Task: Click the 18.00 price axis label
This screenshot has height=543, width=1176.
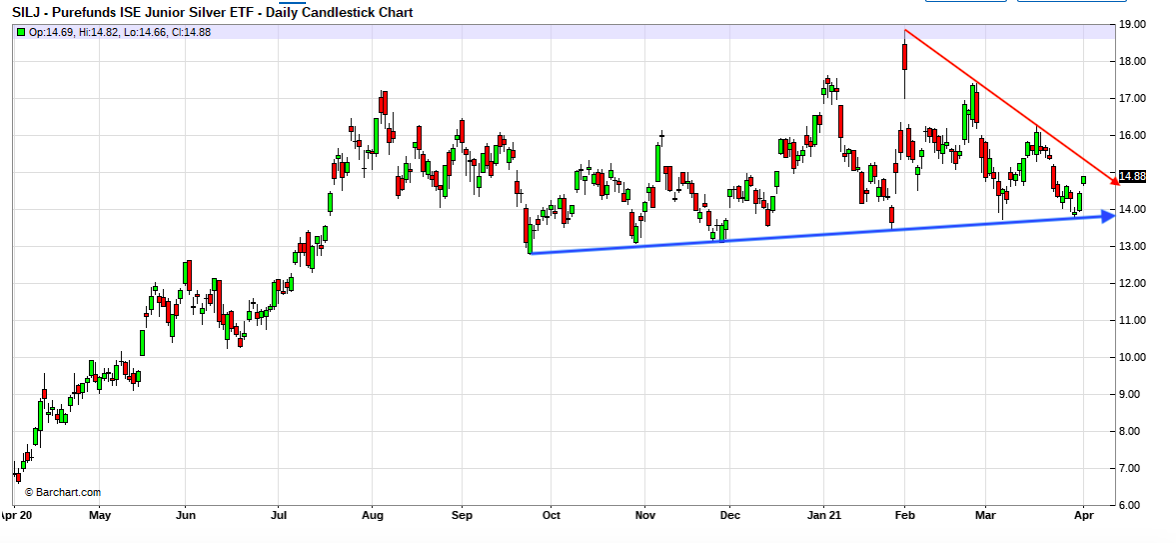Action: [1133, 62]
